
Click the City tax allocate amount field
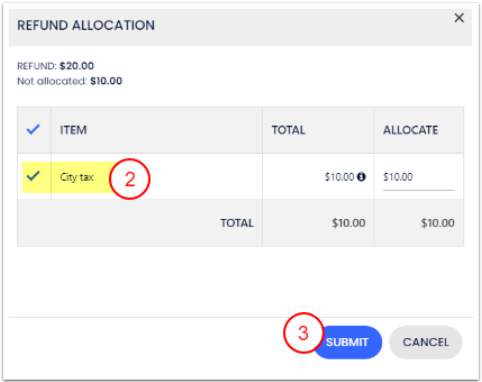(419, 178)
